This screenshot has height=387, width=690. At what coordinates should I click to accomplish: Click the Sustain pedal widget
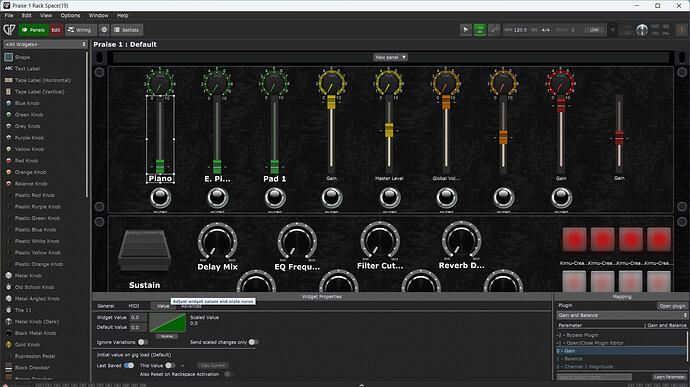[x=144, y=250]
